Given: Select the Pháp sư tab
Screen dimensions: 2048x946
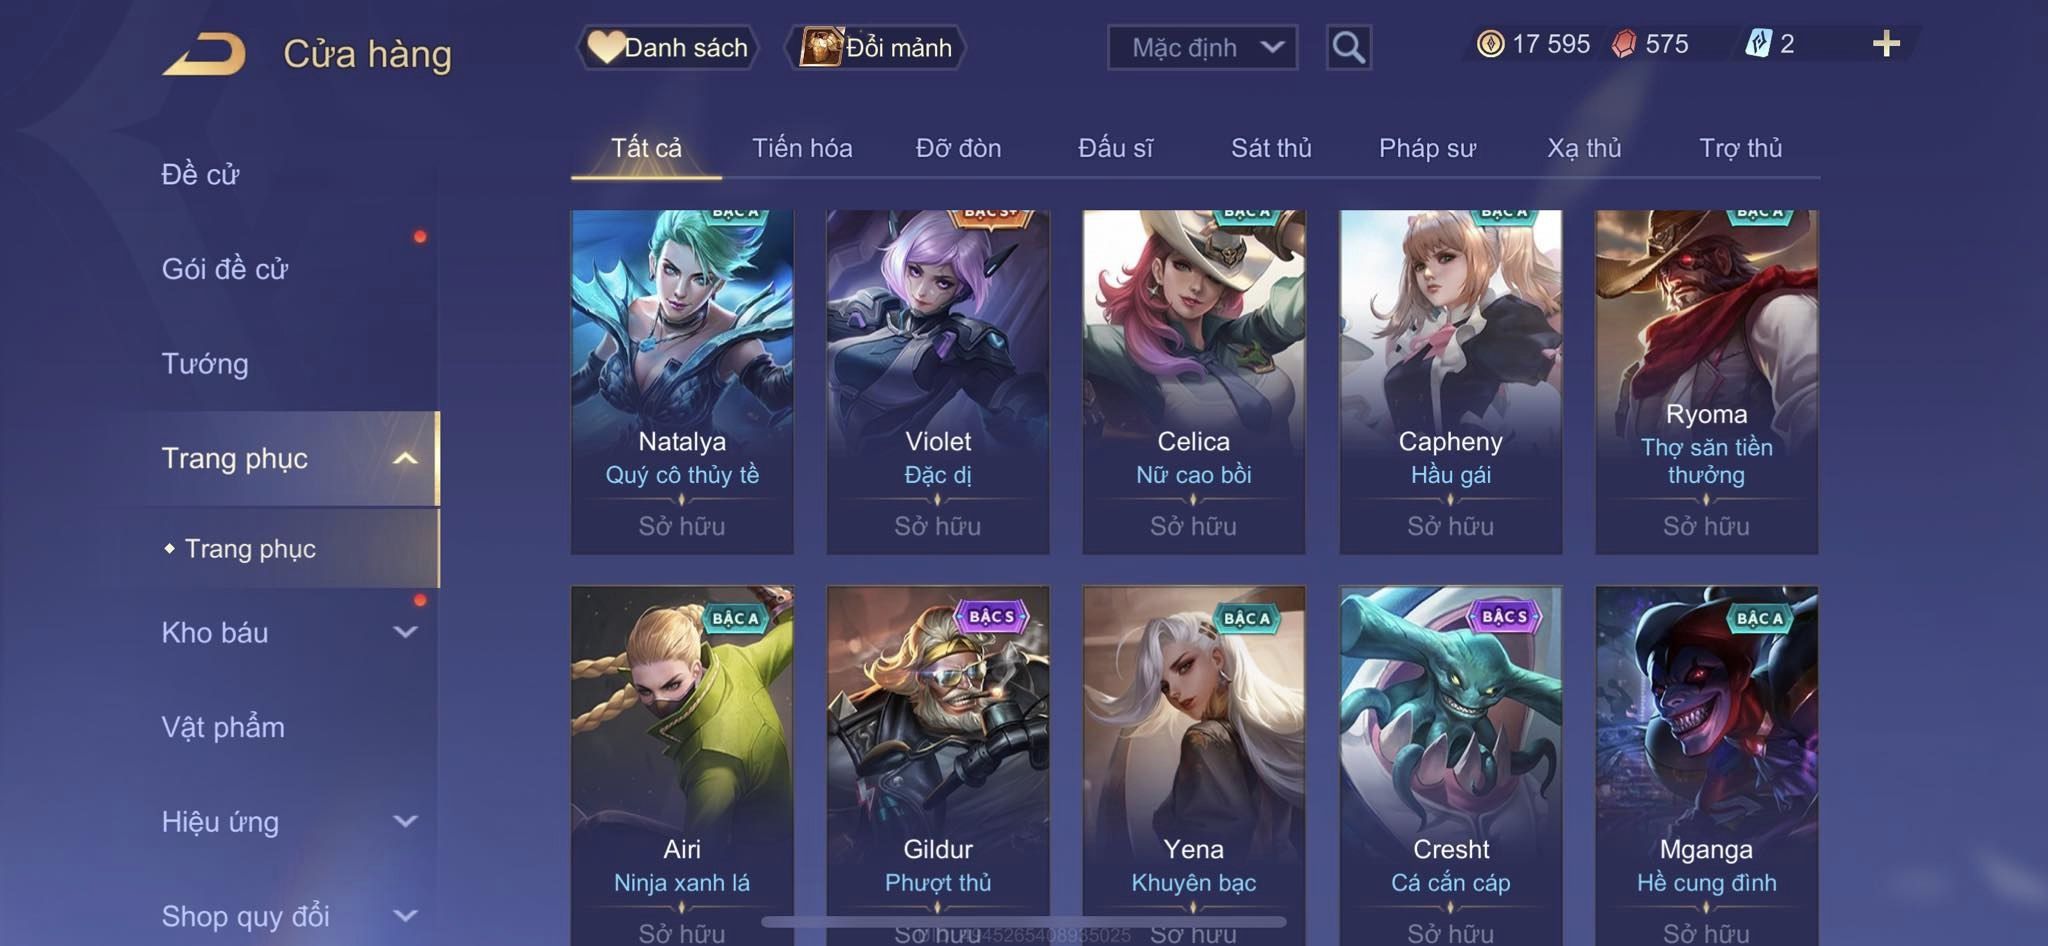Looking at the screenshot, I should pyautogui.click(x=1427, y=148).
